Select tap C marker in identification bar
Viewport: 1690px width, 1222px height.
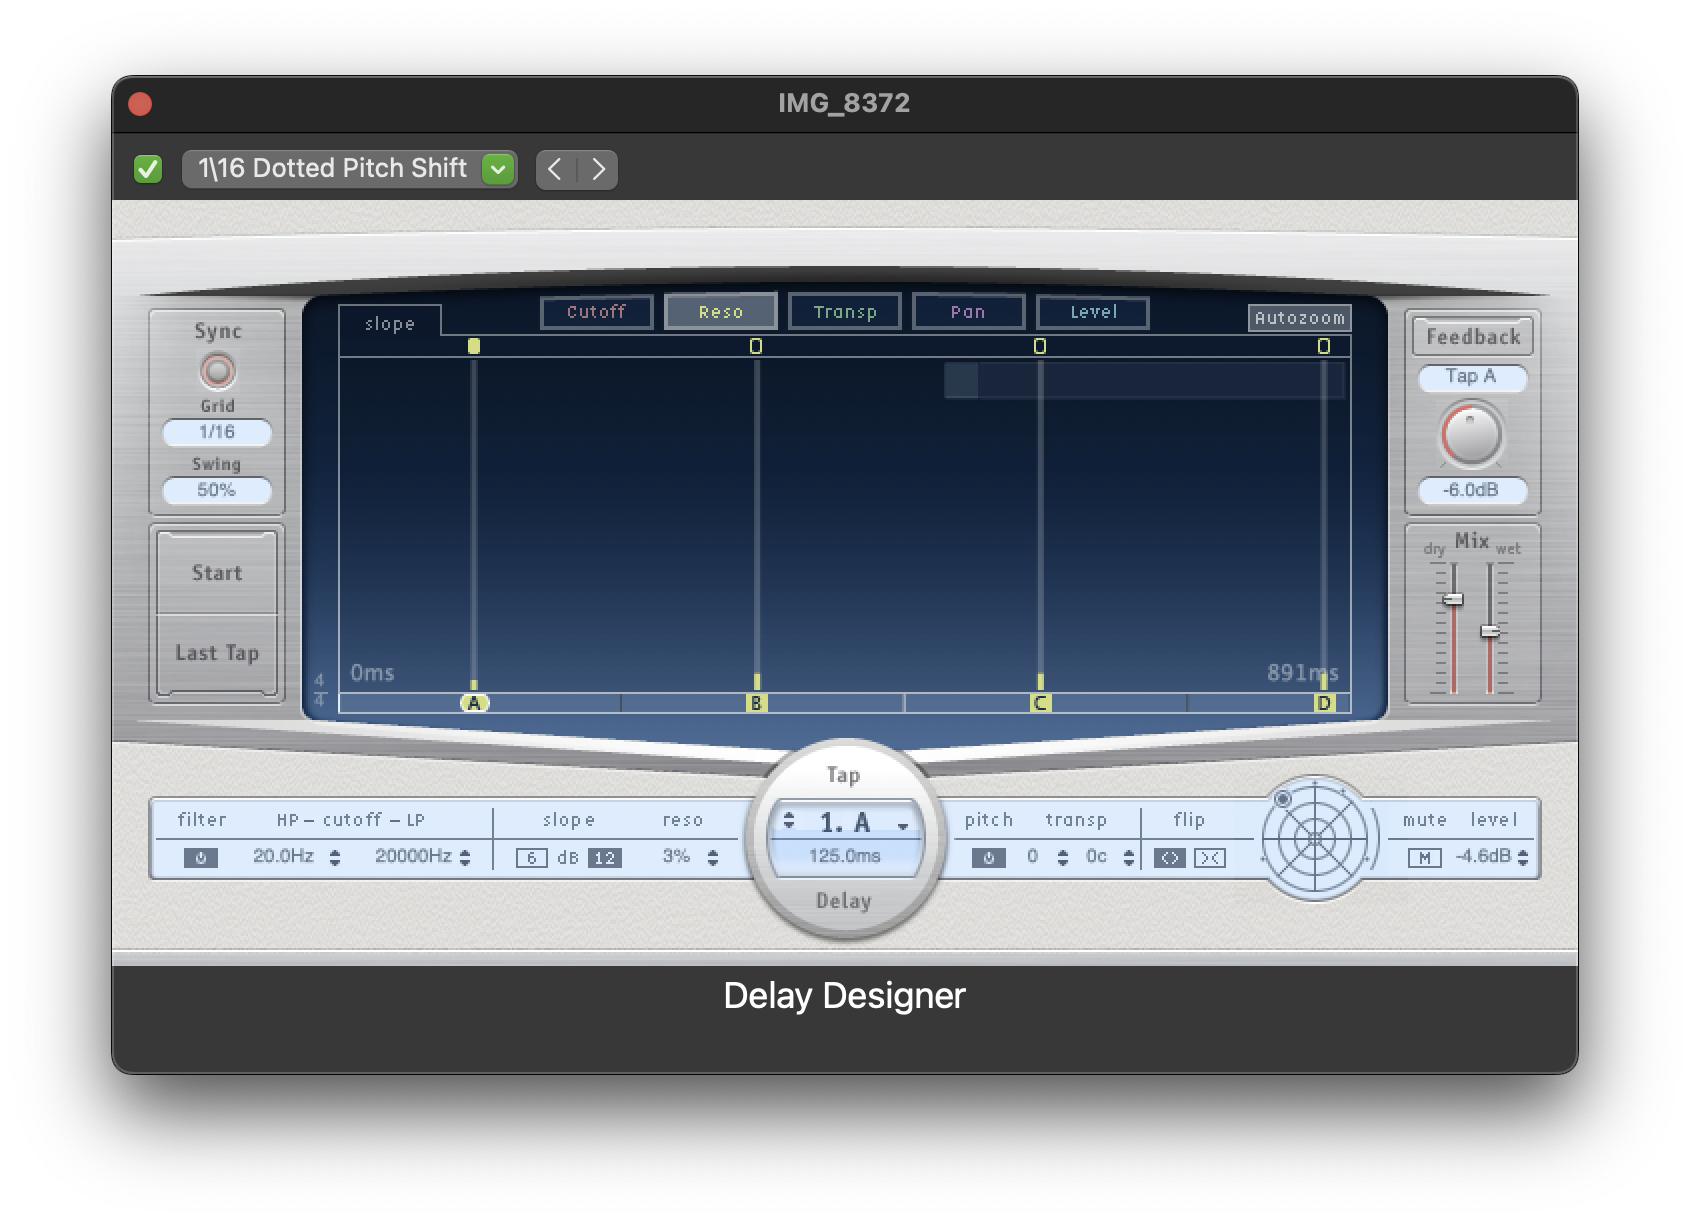coord(1040,703)
